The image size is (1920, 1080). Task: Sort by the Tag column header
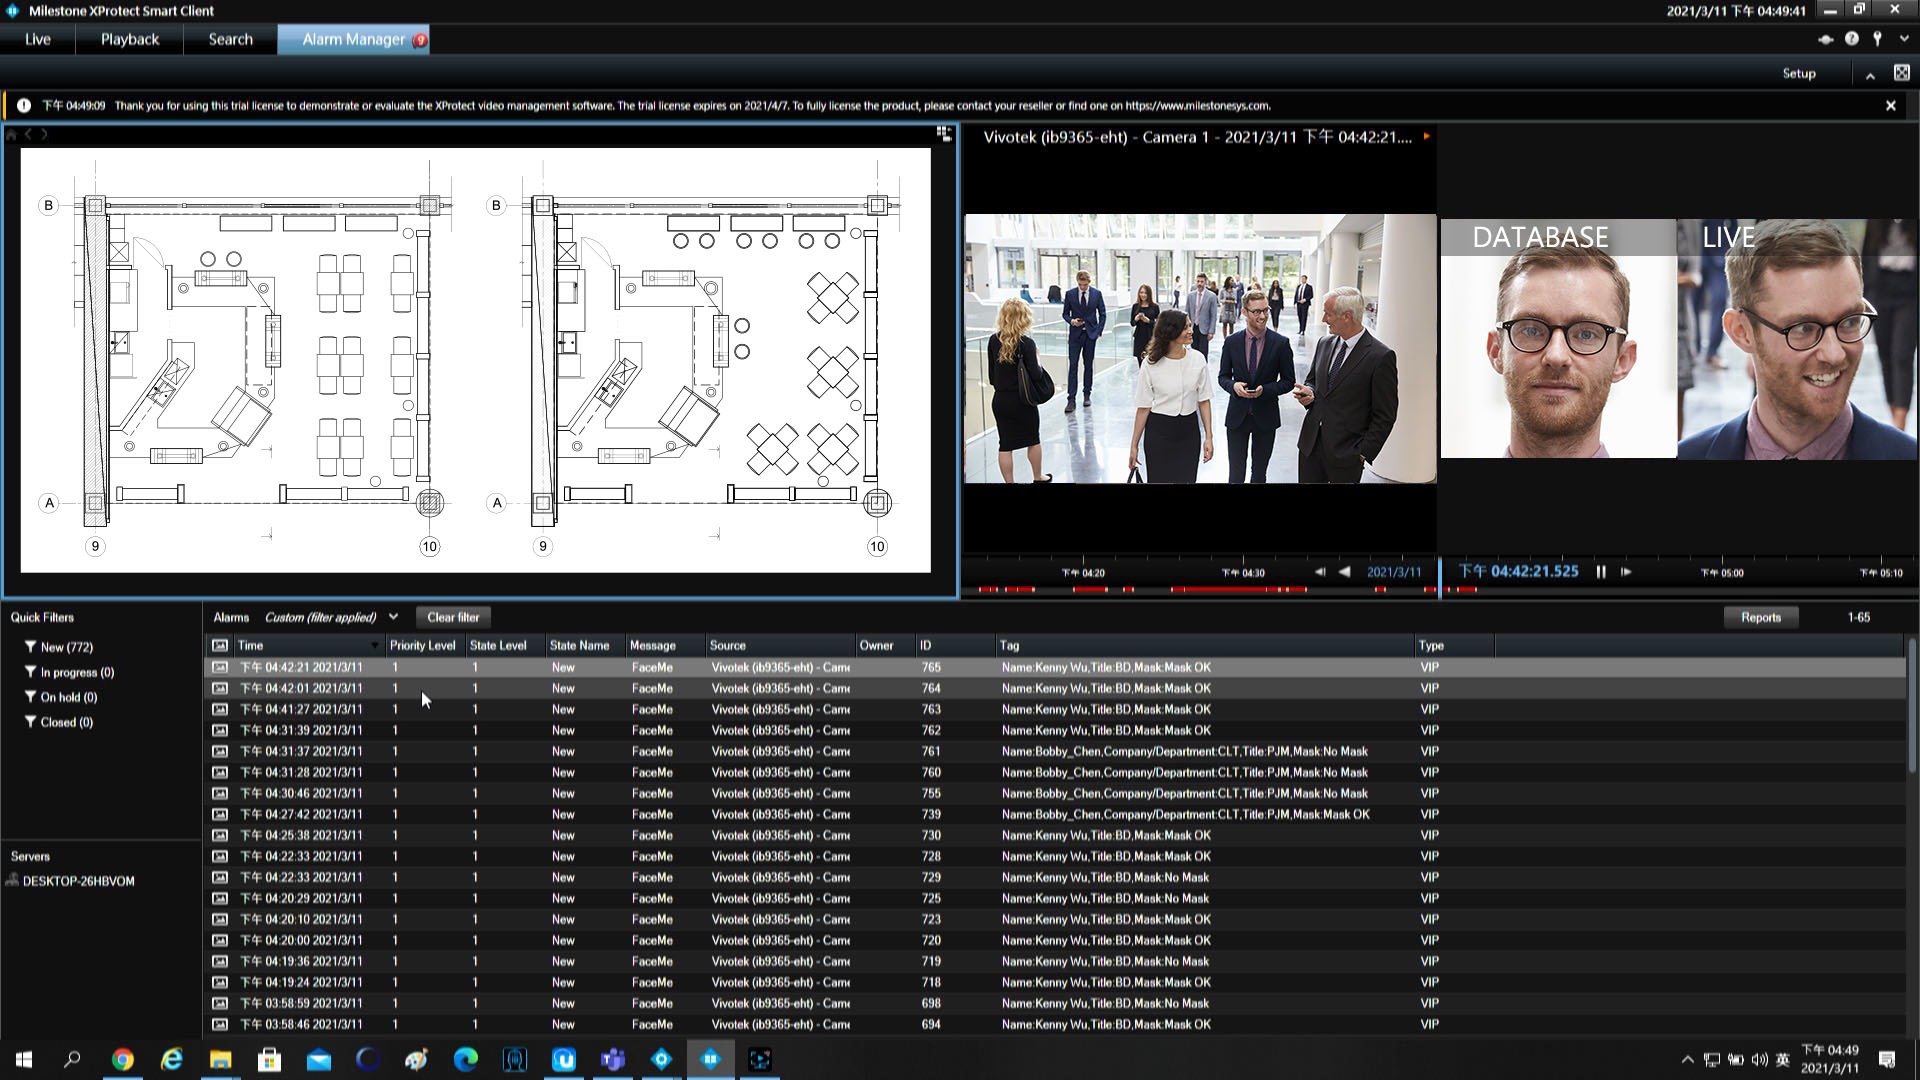1205,645
